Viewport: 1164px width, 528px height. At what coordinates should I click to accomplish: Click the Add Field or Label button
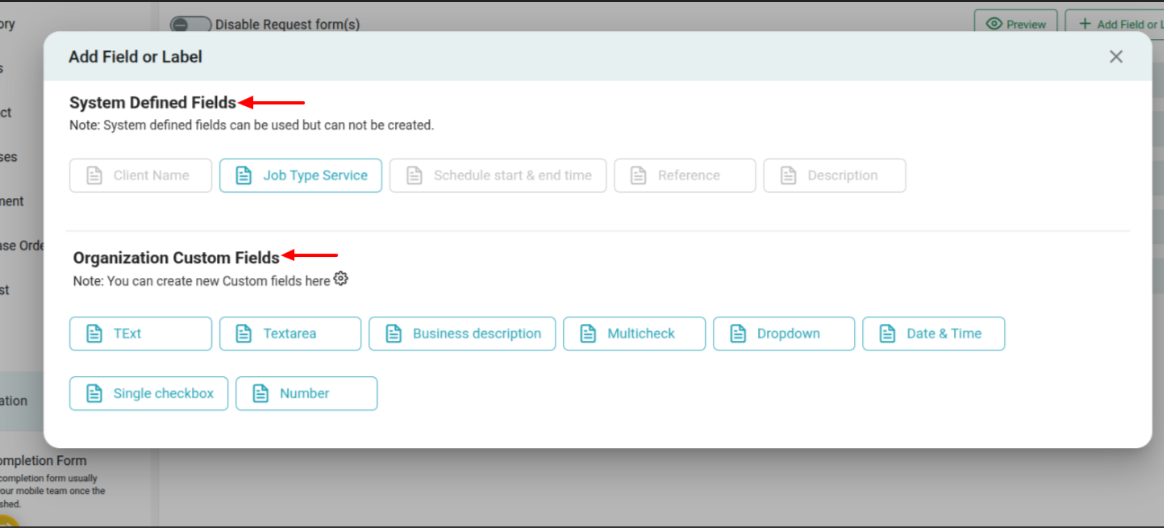[x=1113, y=24]
